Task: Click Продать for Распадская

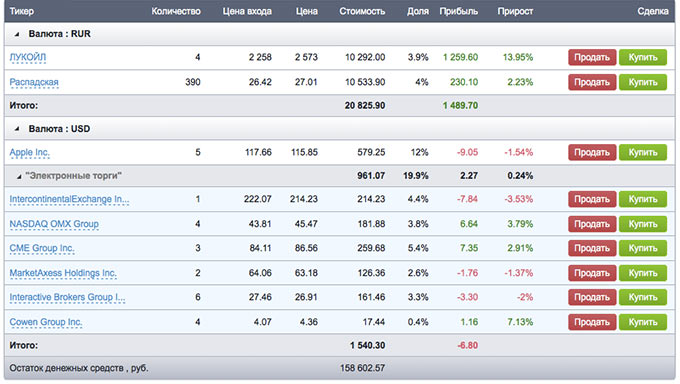Action: (x=592, y=82)
